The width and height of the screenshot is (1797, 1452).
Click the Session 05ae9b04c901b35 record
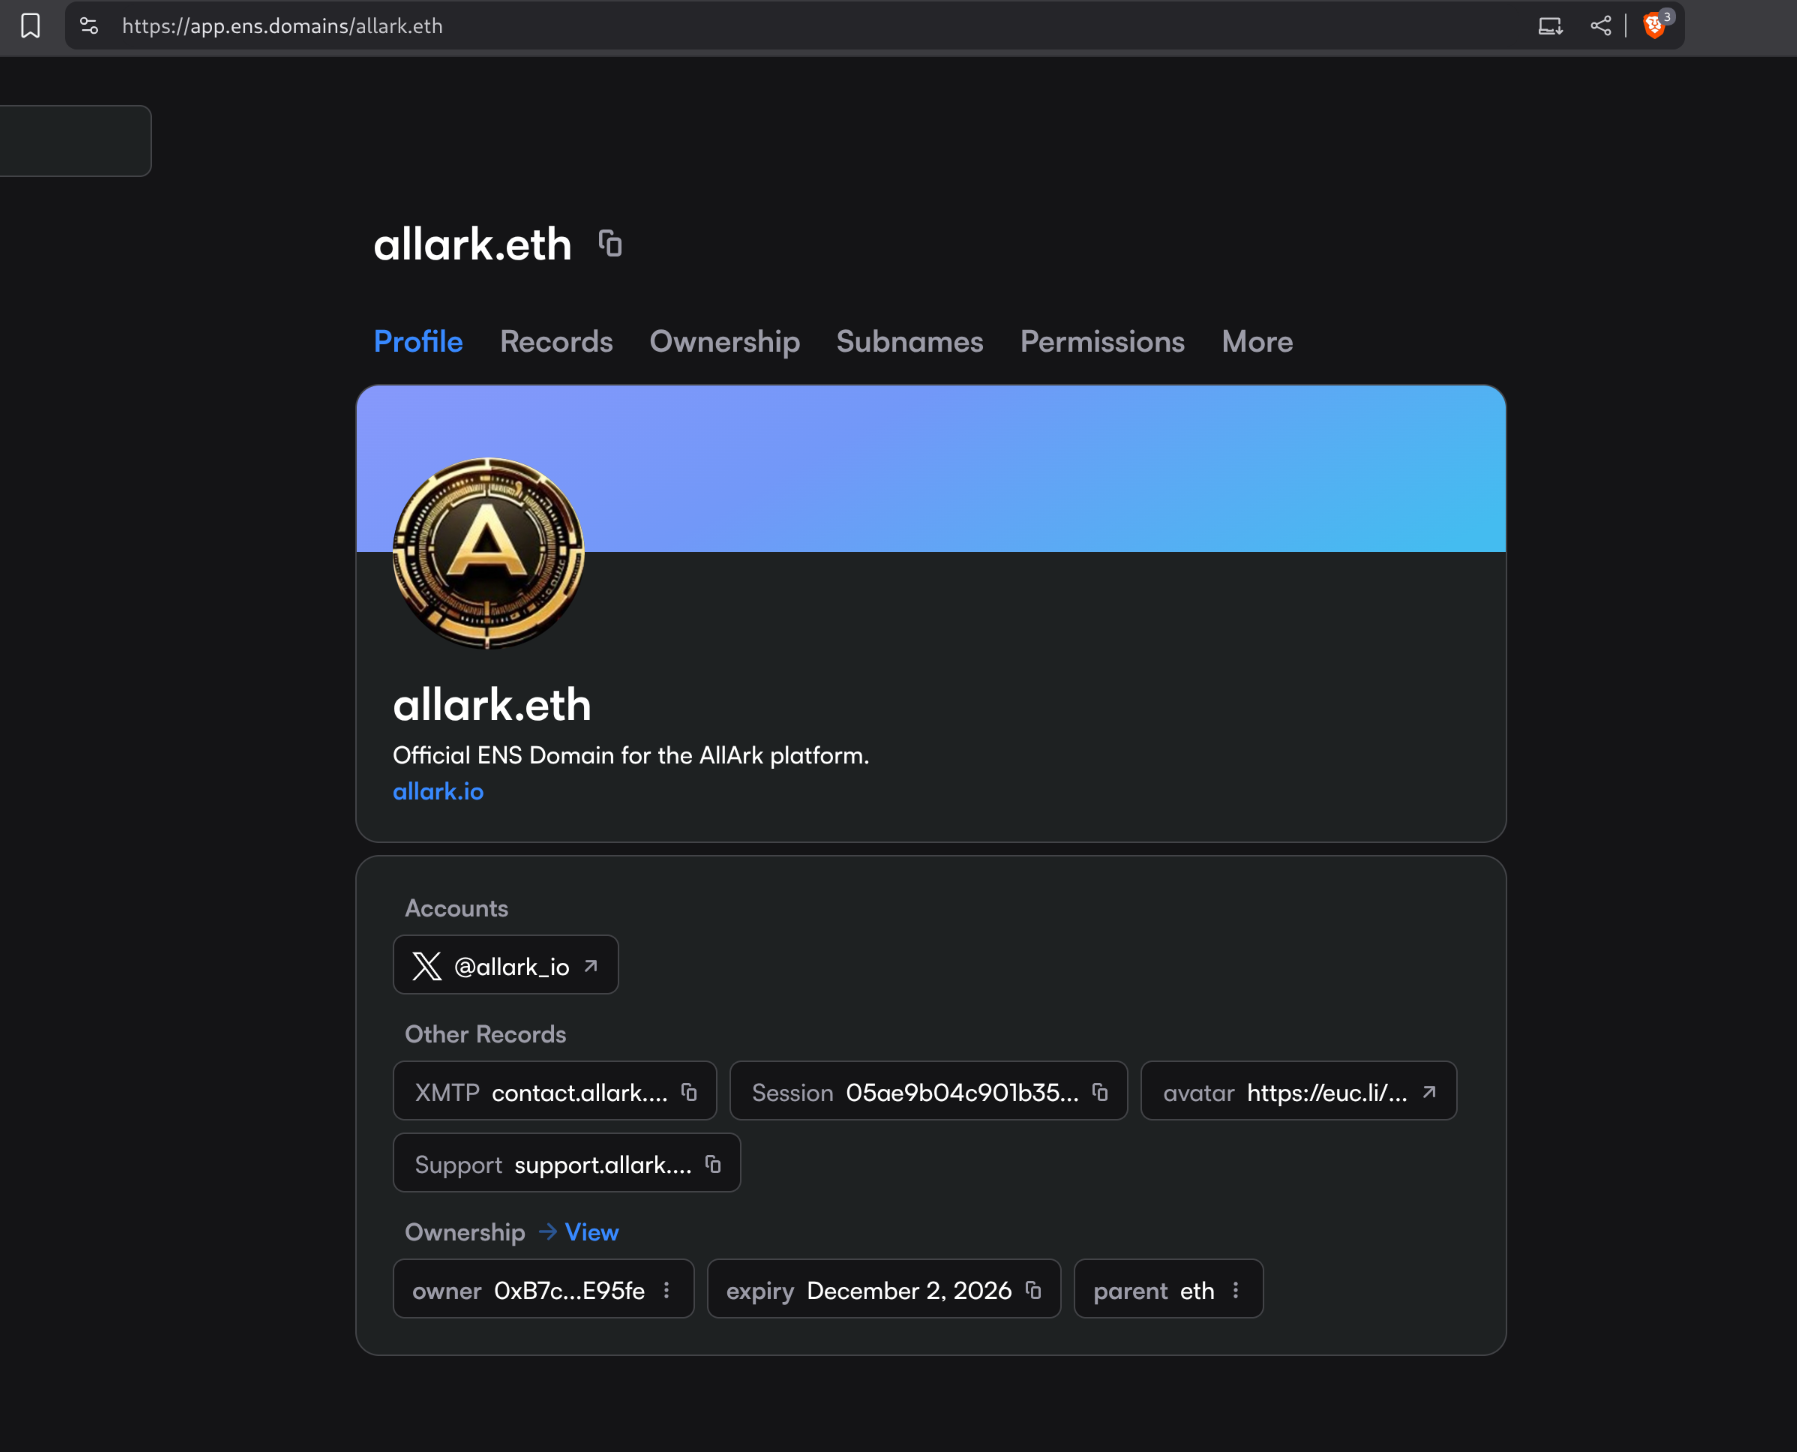pos(929,1091)
